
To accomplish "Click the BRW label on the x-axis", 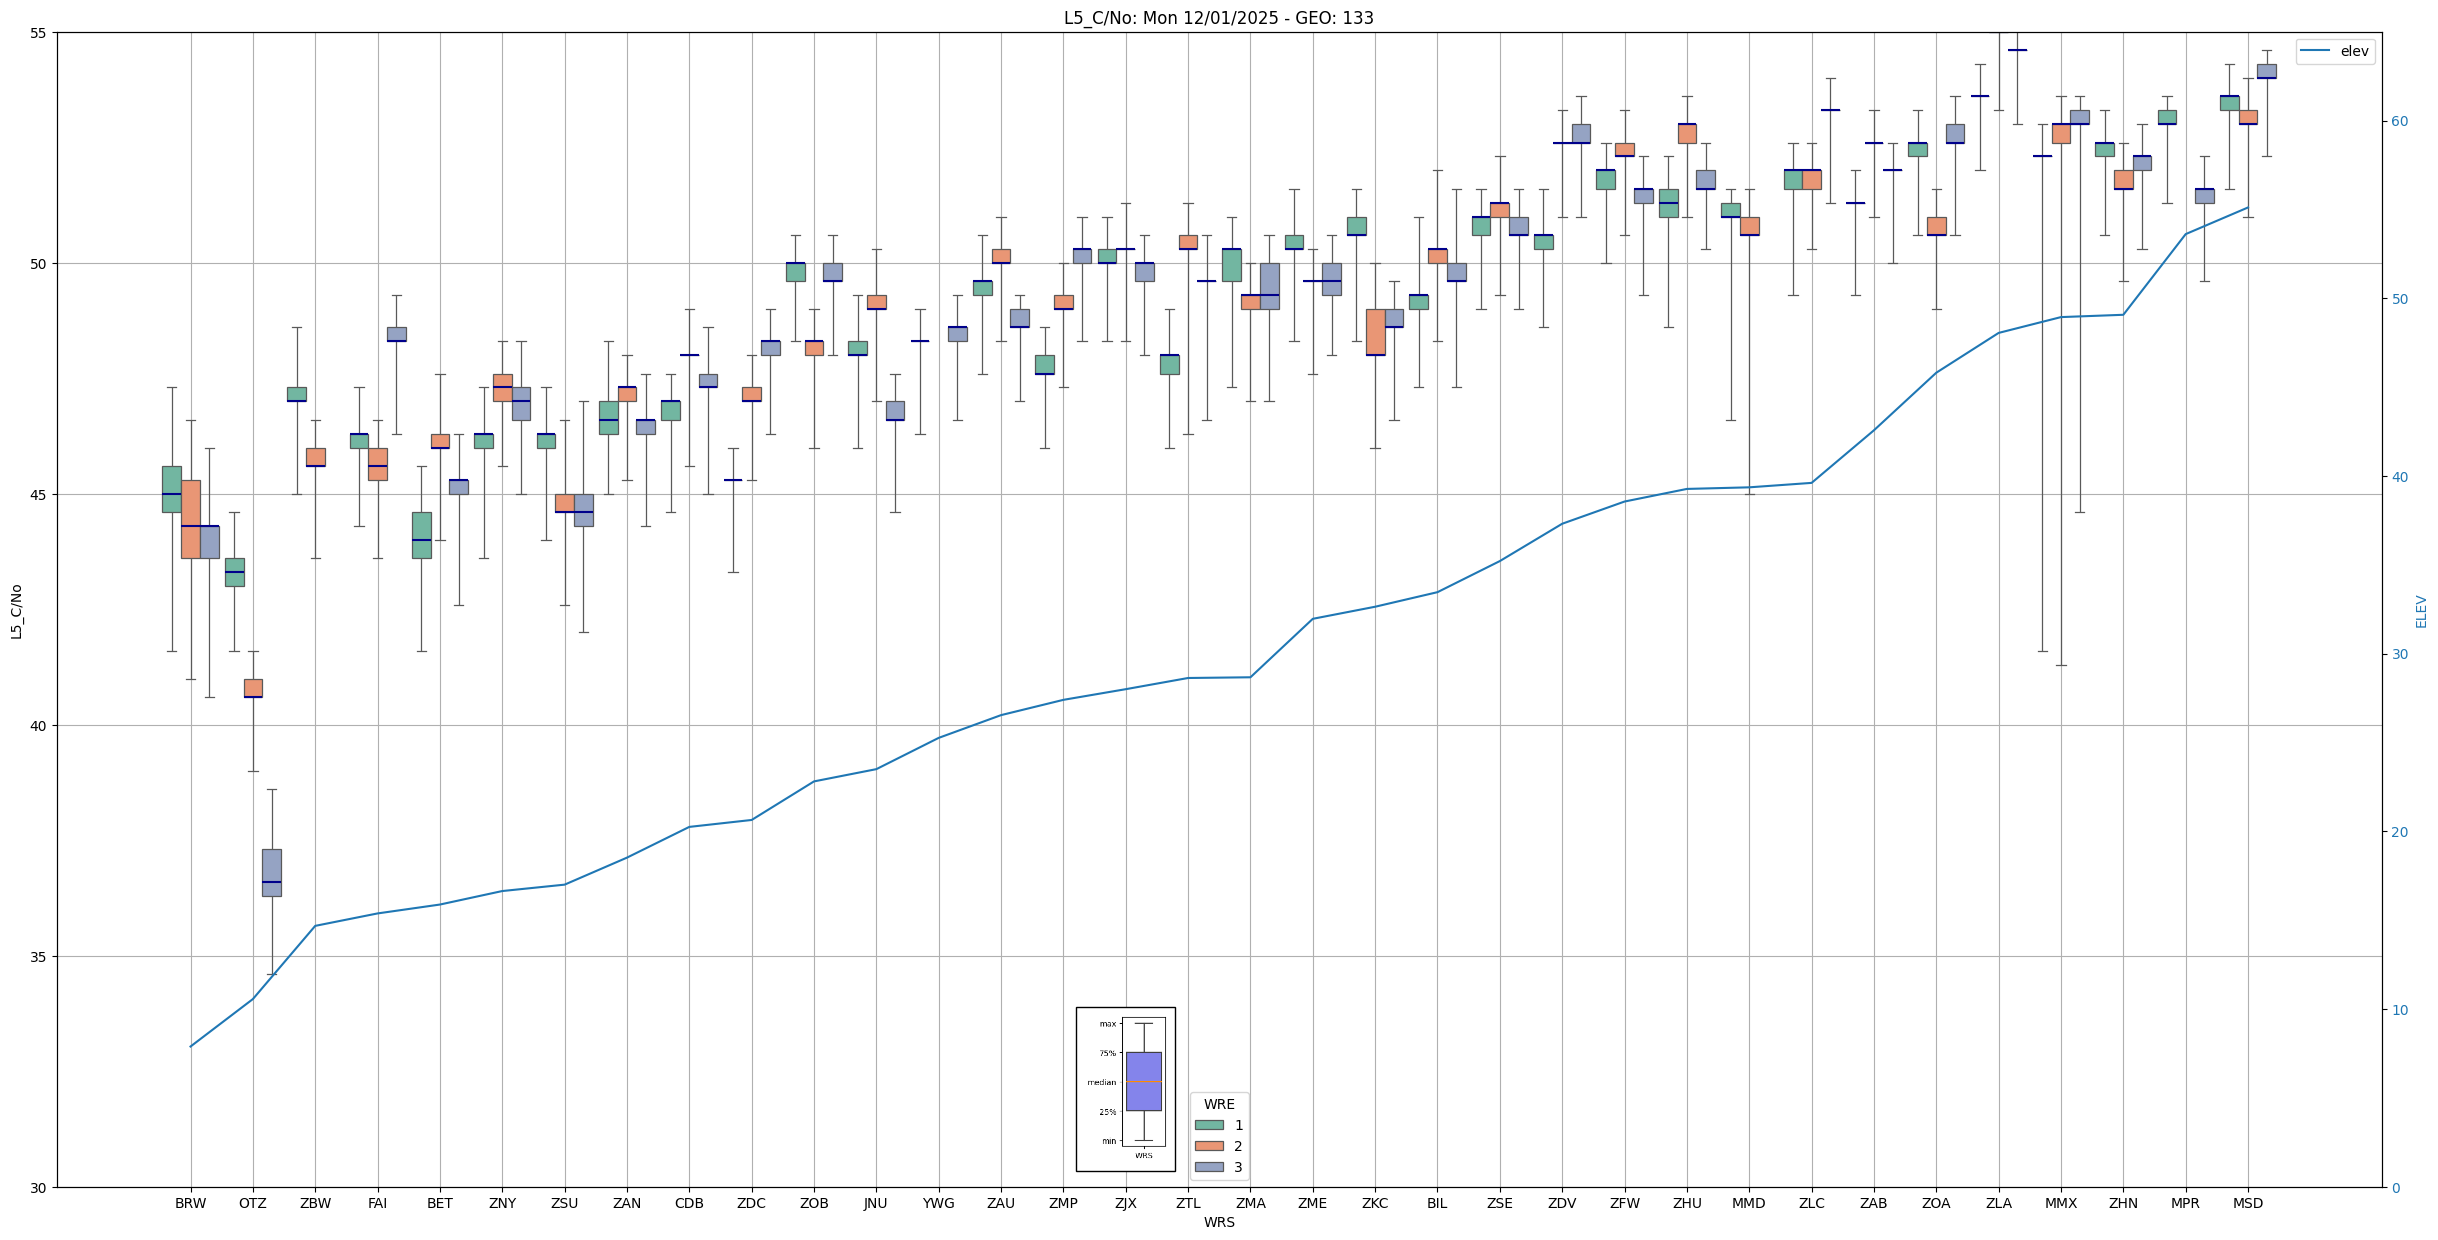I will click(x=190, y=1203).
